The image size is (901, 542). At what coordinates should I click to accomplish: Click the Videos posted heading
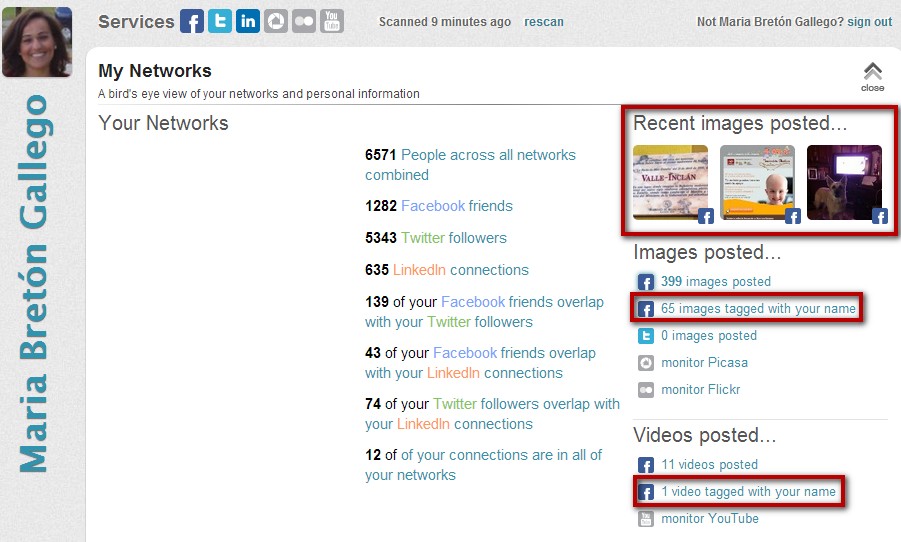tap(704, 435)
